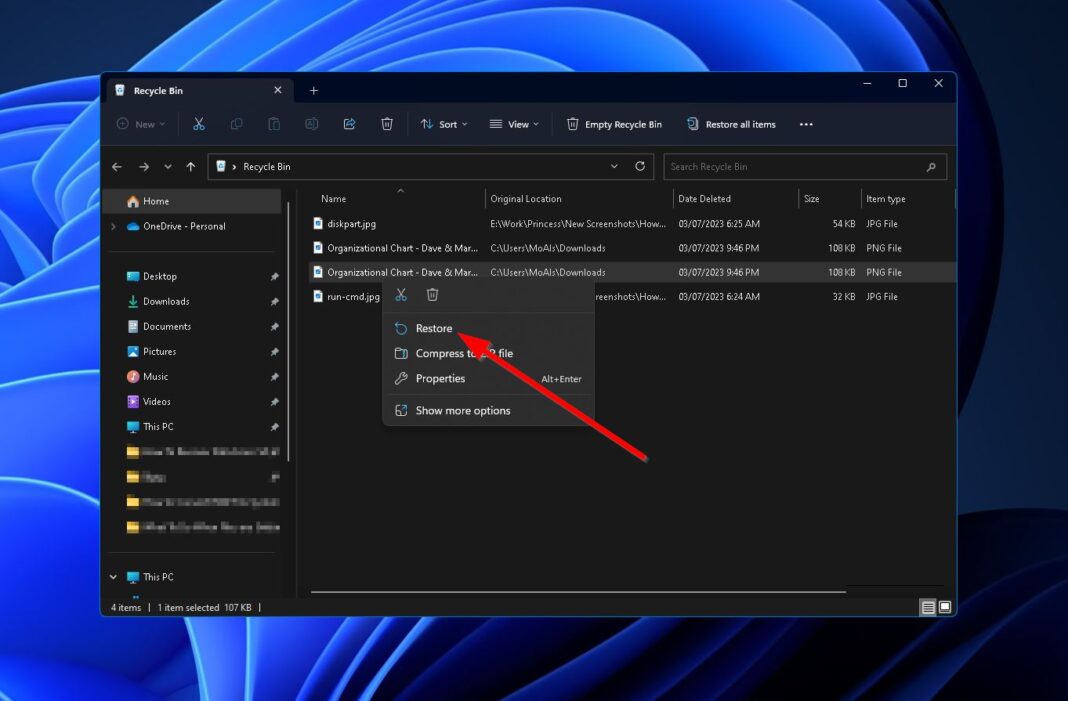Open the address bar history dropdown
1068x701 pixels.
(x=614, y=166)
